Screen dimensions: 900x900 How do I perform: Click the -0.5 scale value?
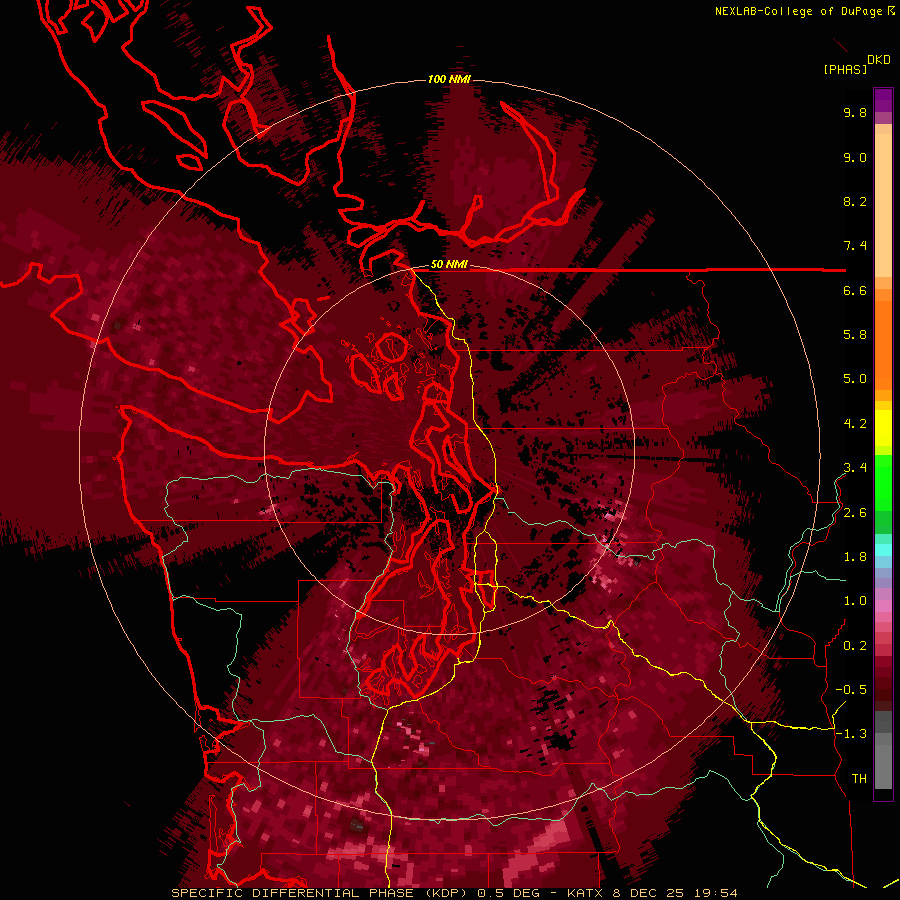tap(851, 690)
